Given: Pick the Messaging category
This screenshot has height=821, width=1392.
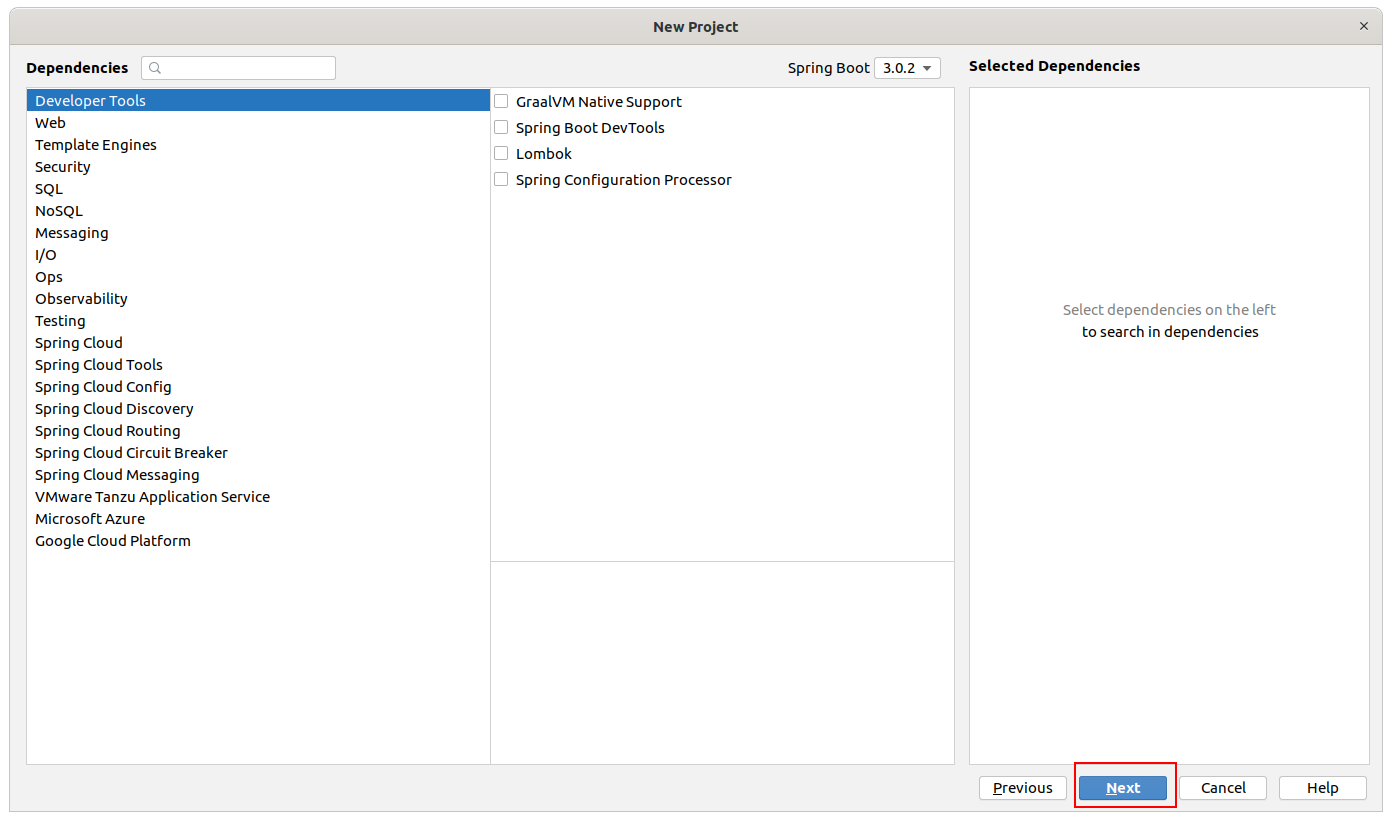Looking at the screenshot, I should point(72,233).
